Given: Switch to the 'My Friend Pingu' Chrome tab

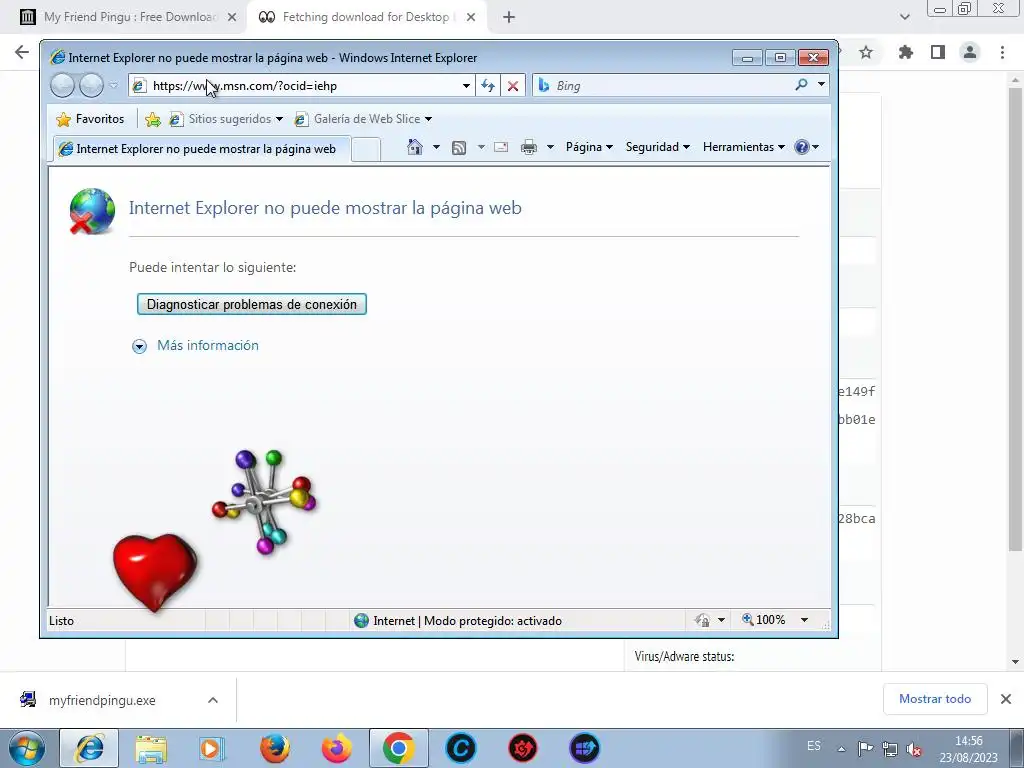Looking at the screenshot, I should tap(128, 17).
